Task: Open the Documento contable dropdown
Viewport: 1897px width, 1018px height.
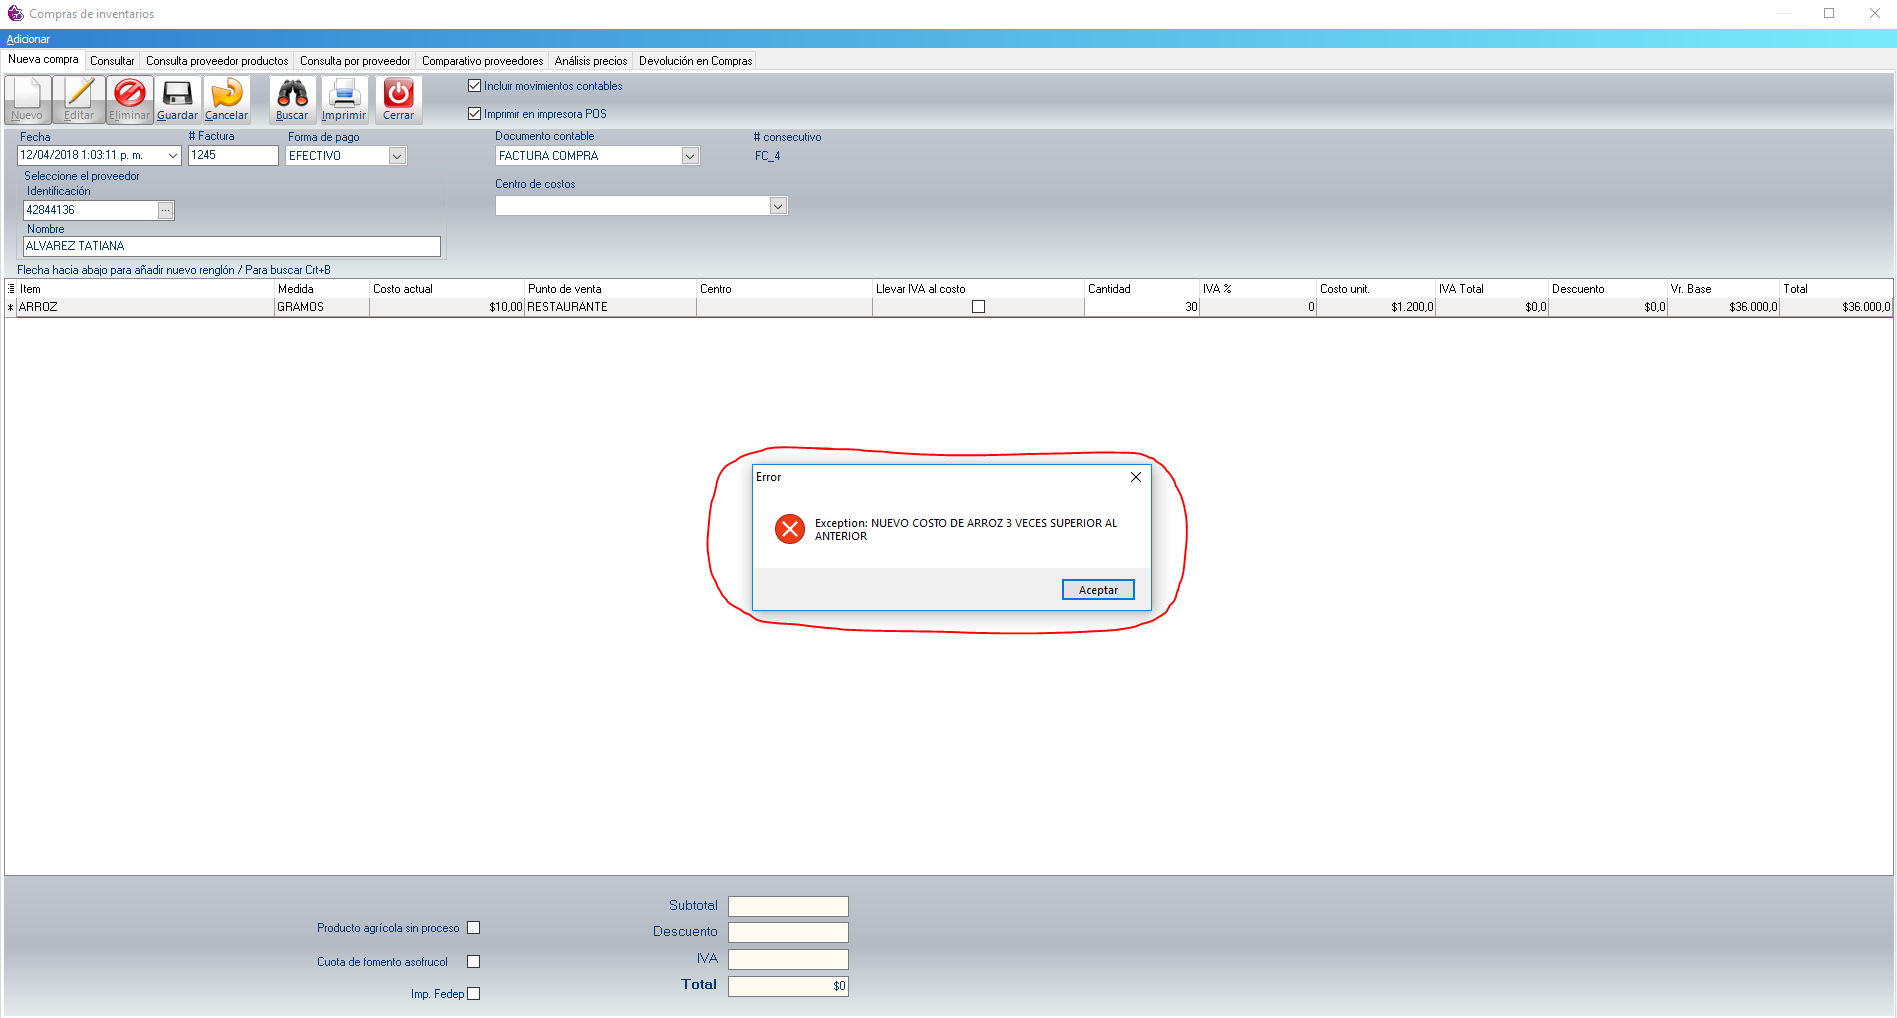Action: 690,156
